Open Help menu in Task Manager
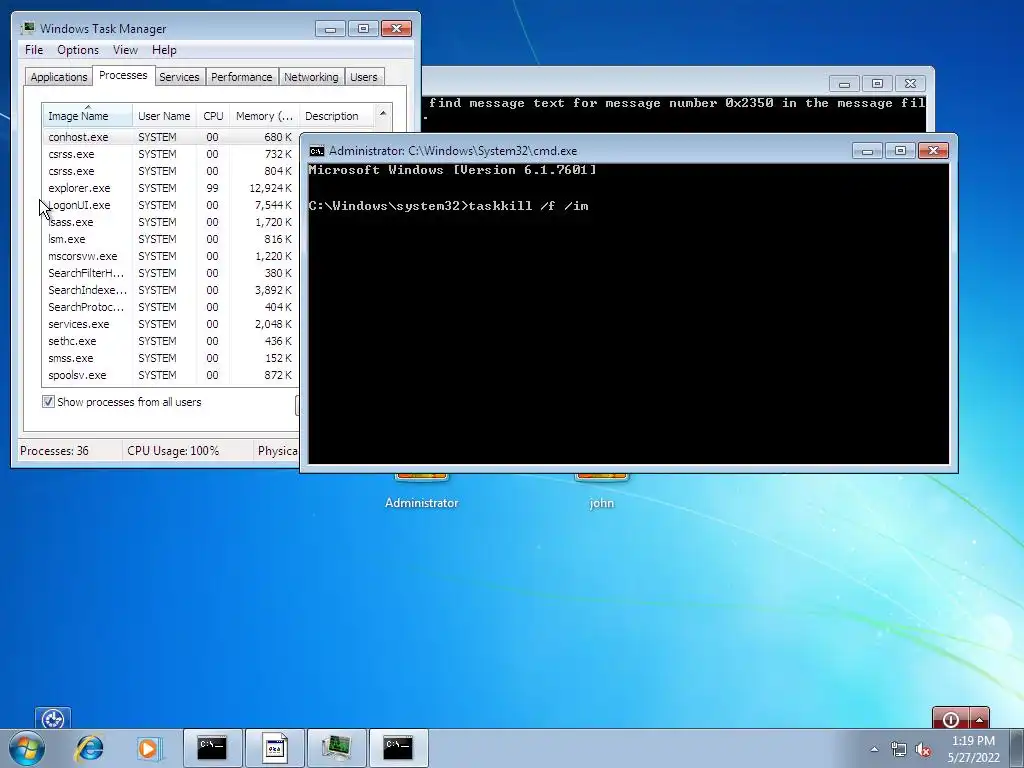The width and height of the screenshot is (1024, 768). 164,50
